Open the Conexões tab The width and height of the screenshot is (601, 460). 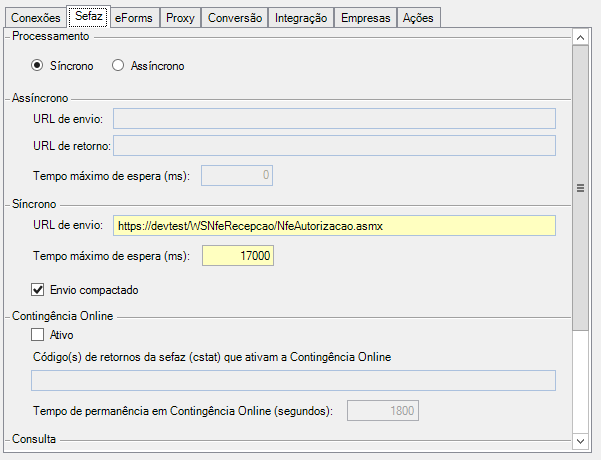coord(35,18)
